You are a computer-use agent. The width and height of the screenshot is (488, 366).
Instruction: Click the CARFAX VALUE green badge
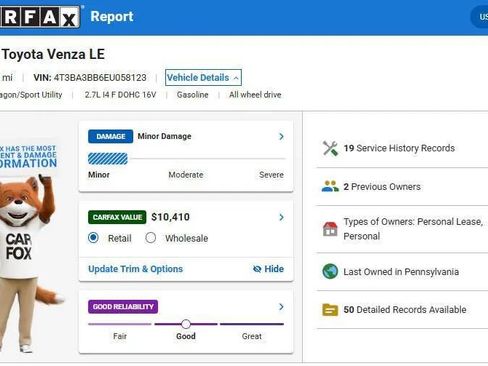coord(117,217)
